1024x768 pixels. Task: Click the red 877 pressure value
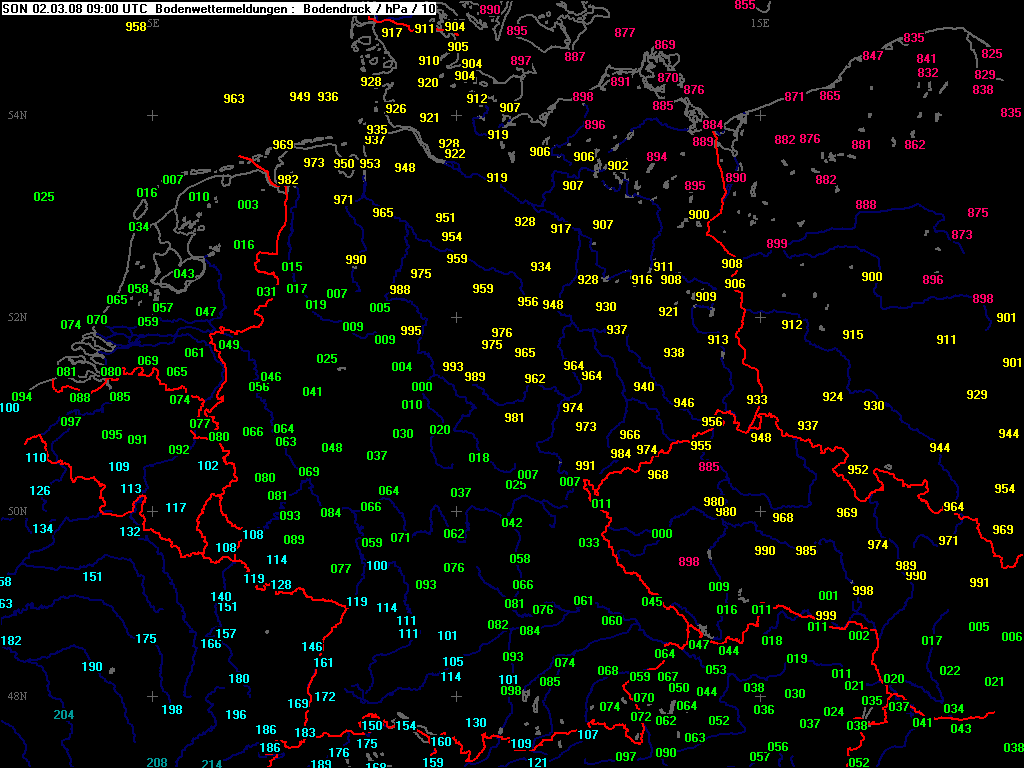point(625,33)
